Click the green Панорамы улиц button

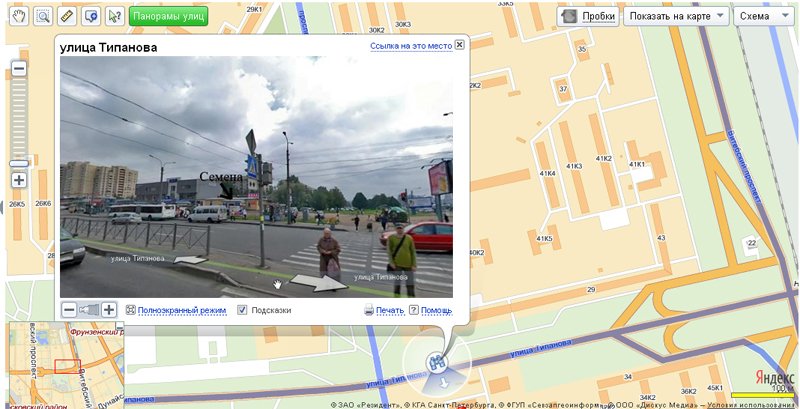[x=169, y=16]
